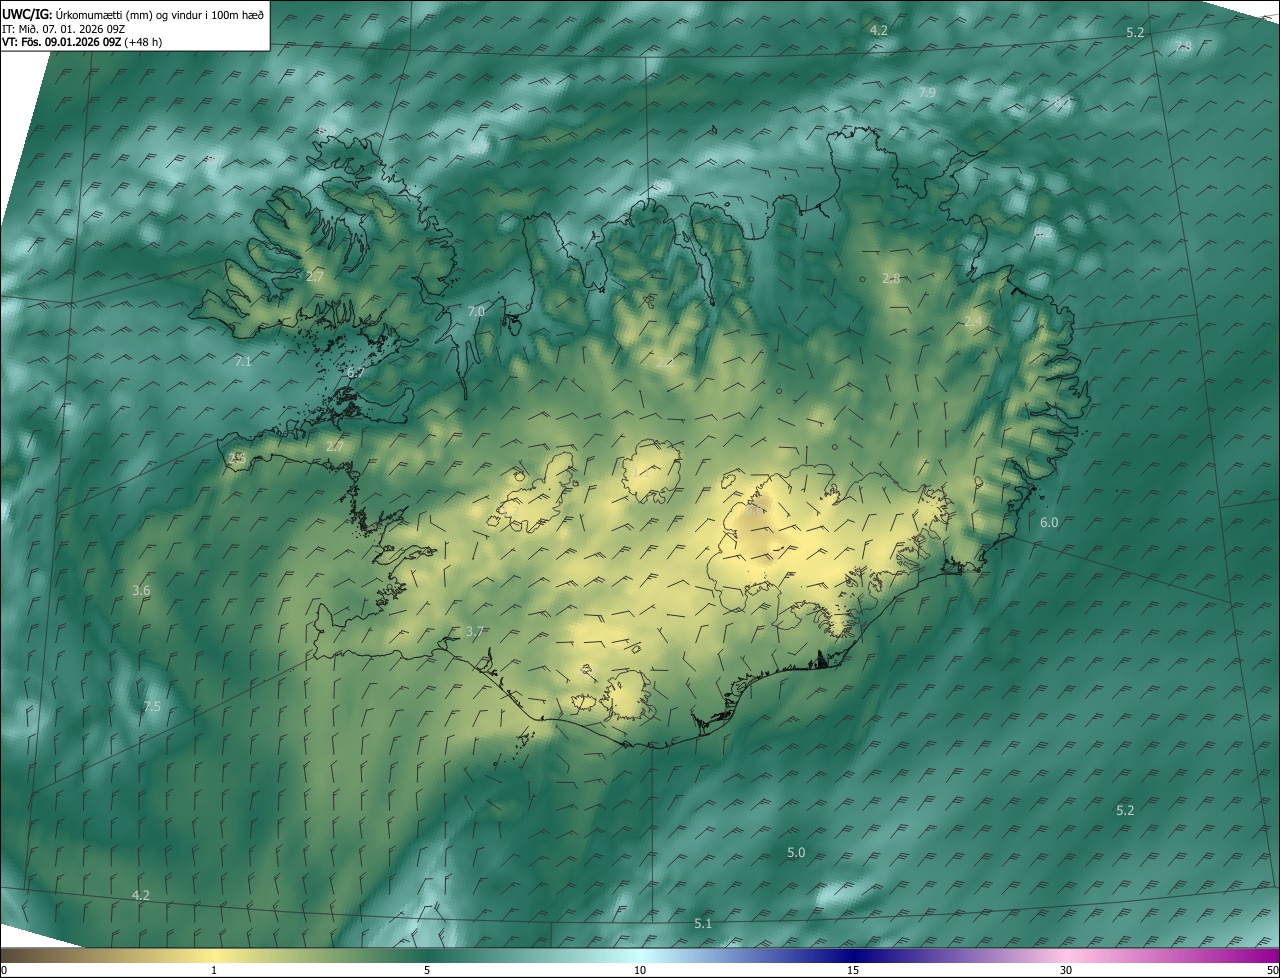Click the 4.2 label southwest of Iceland
Viewport: 1280px width, 978px height.
141,895
